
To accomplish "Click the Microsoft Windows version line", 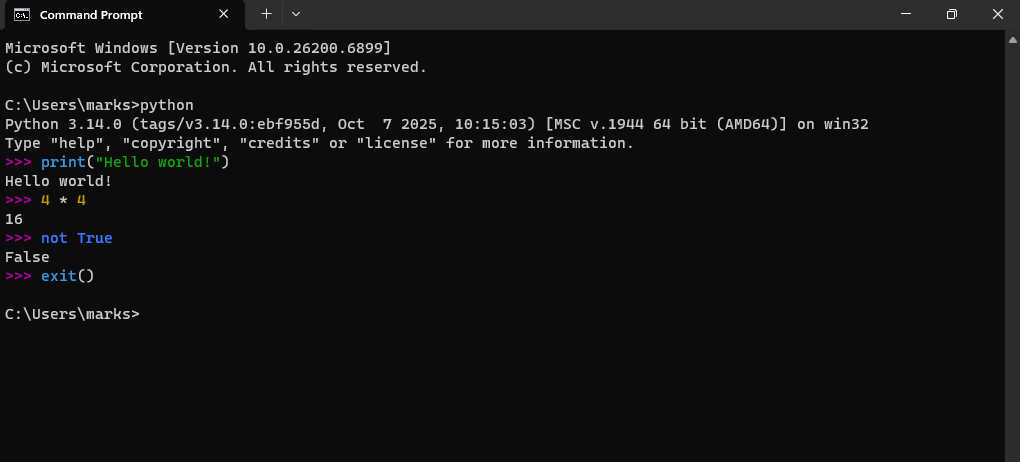I will [198, 48].
